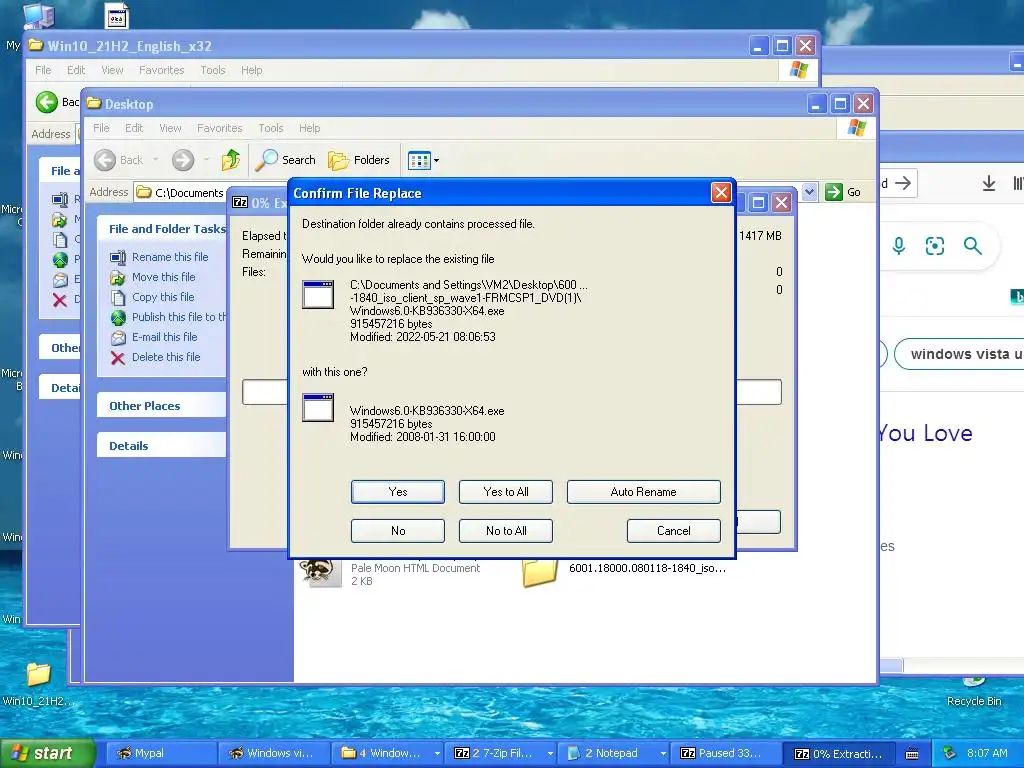Open Help menu in Desktop window

[310, 128]
